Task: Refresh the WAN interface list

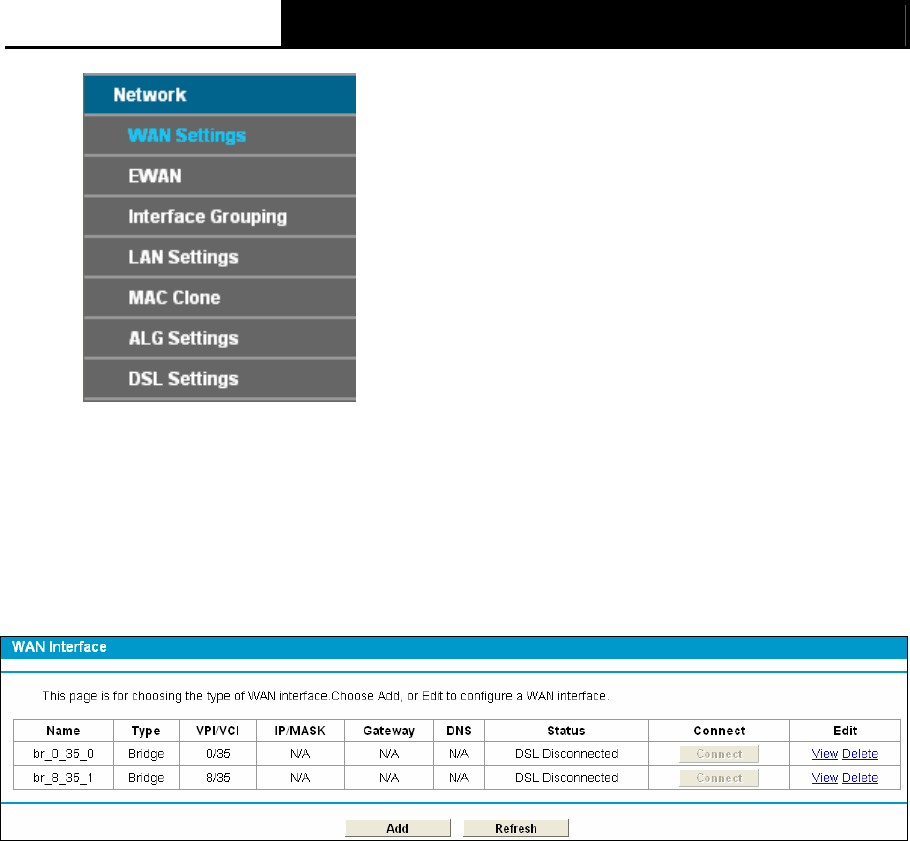Action: [x=515, y=828]
